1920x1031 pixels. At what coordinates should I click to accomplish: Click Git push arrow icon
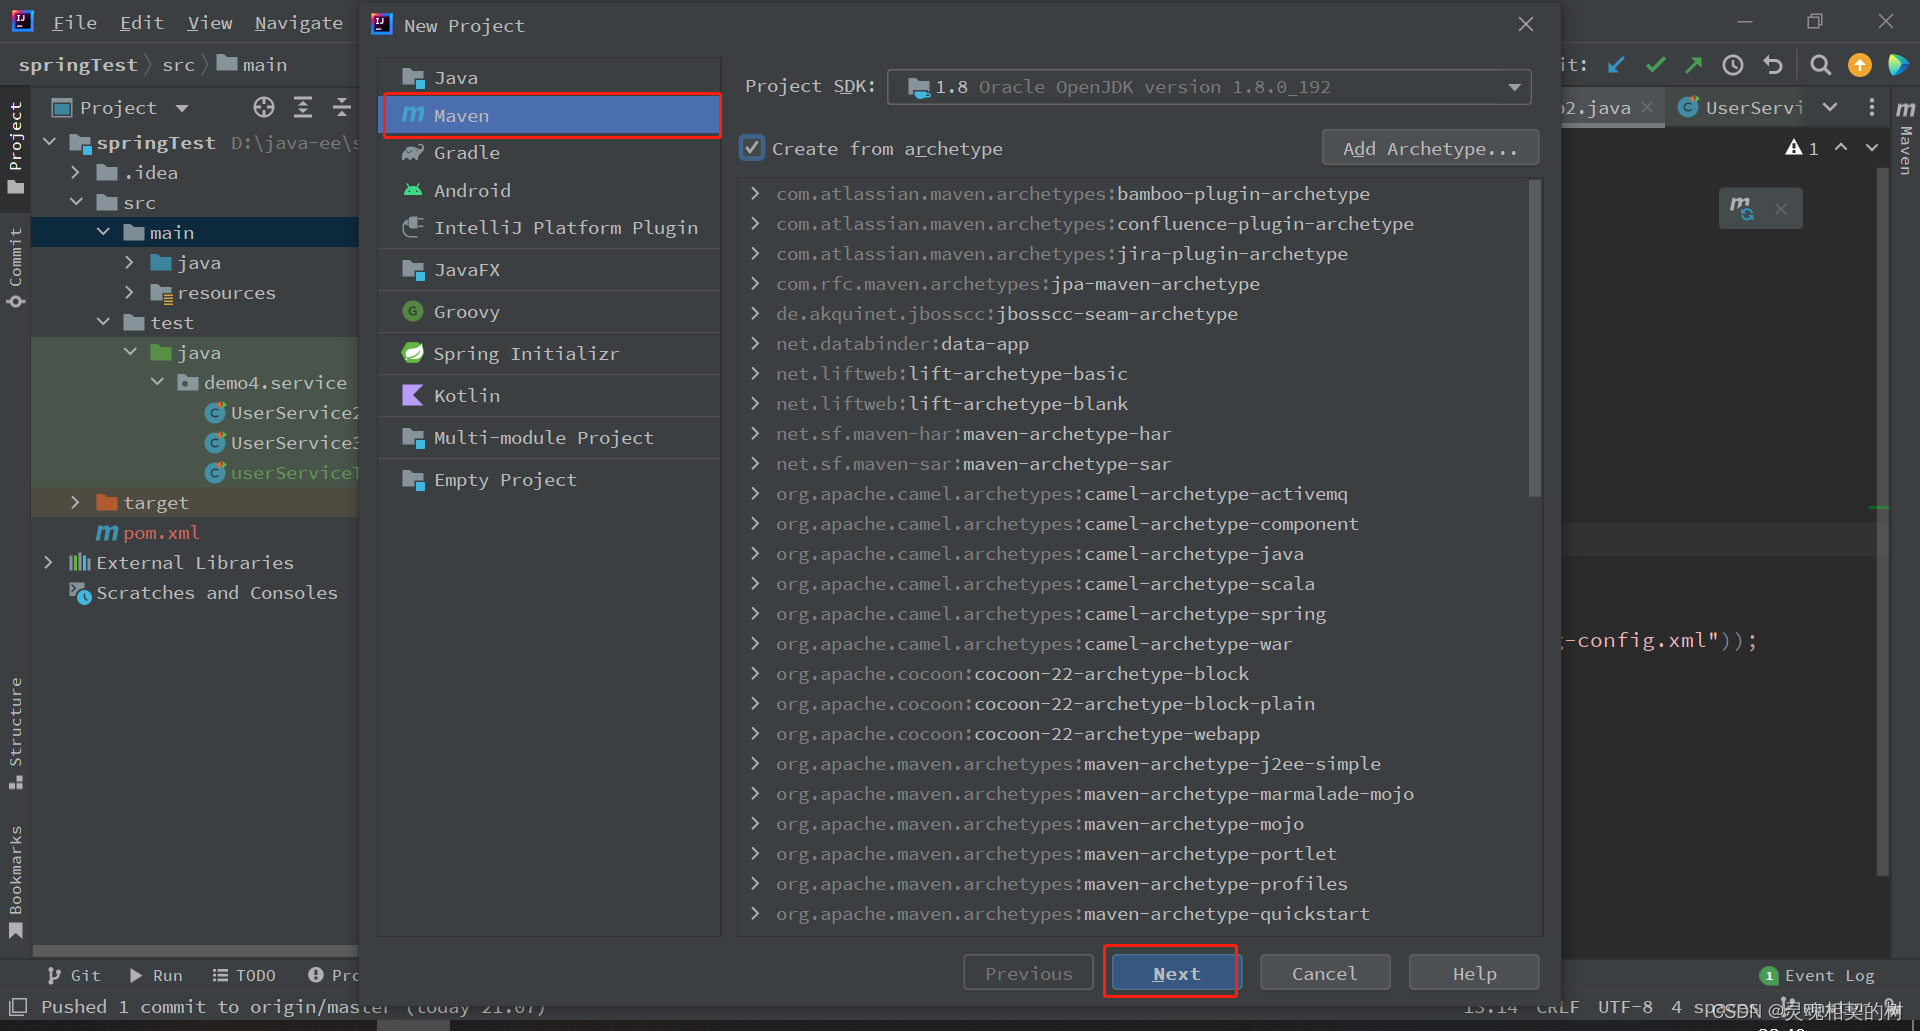(x=1694, y=65)
